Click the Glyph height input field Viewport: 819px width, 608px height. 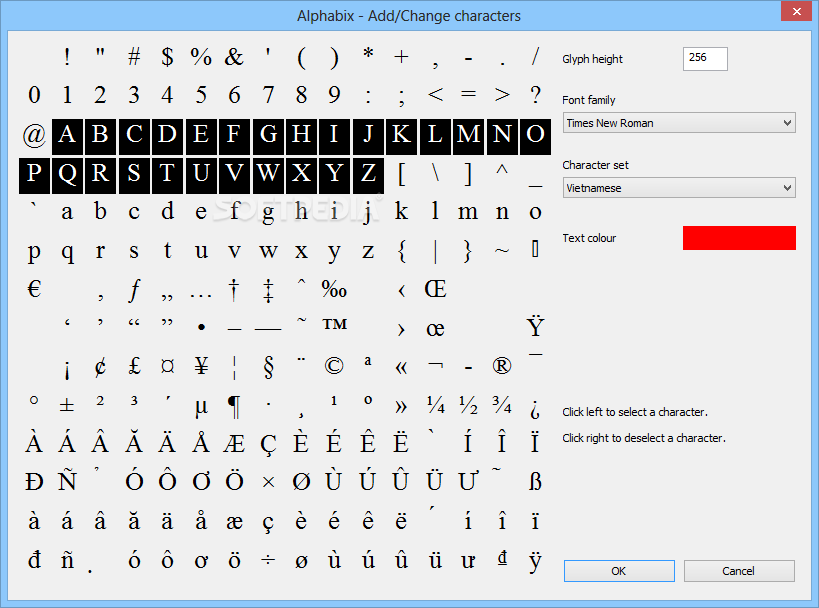pos(705,59)
